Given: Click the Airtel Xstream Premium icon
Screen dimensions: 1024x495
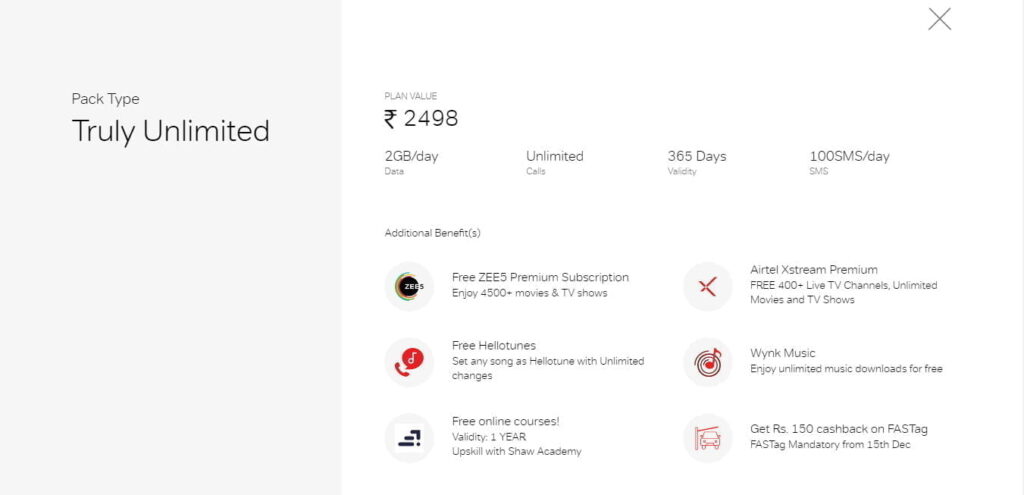Looking at the screenshot, I should [x=708, y=287].
